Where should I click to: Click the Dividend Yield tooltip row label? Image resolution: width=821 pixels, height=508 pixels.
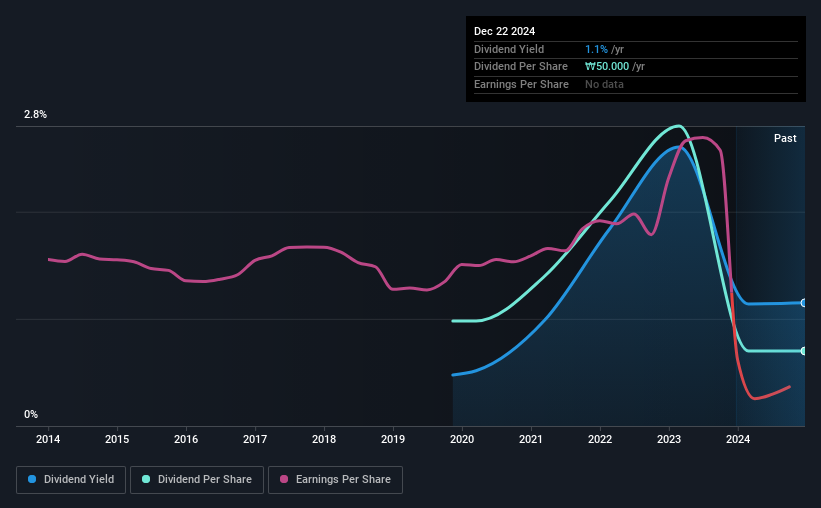(x=509, y=49)
